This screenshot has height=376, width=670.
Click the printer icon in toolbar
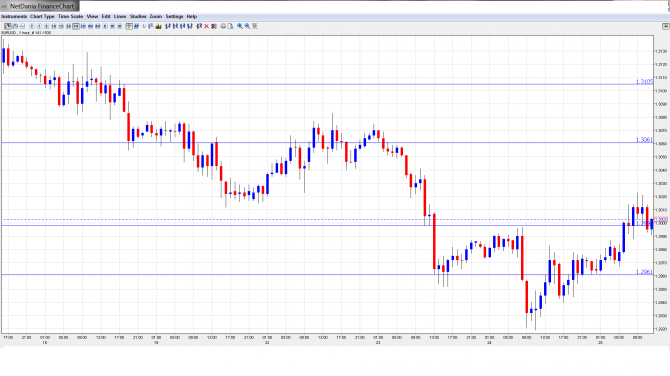coord(223,26)
